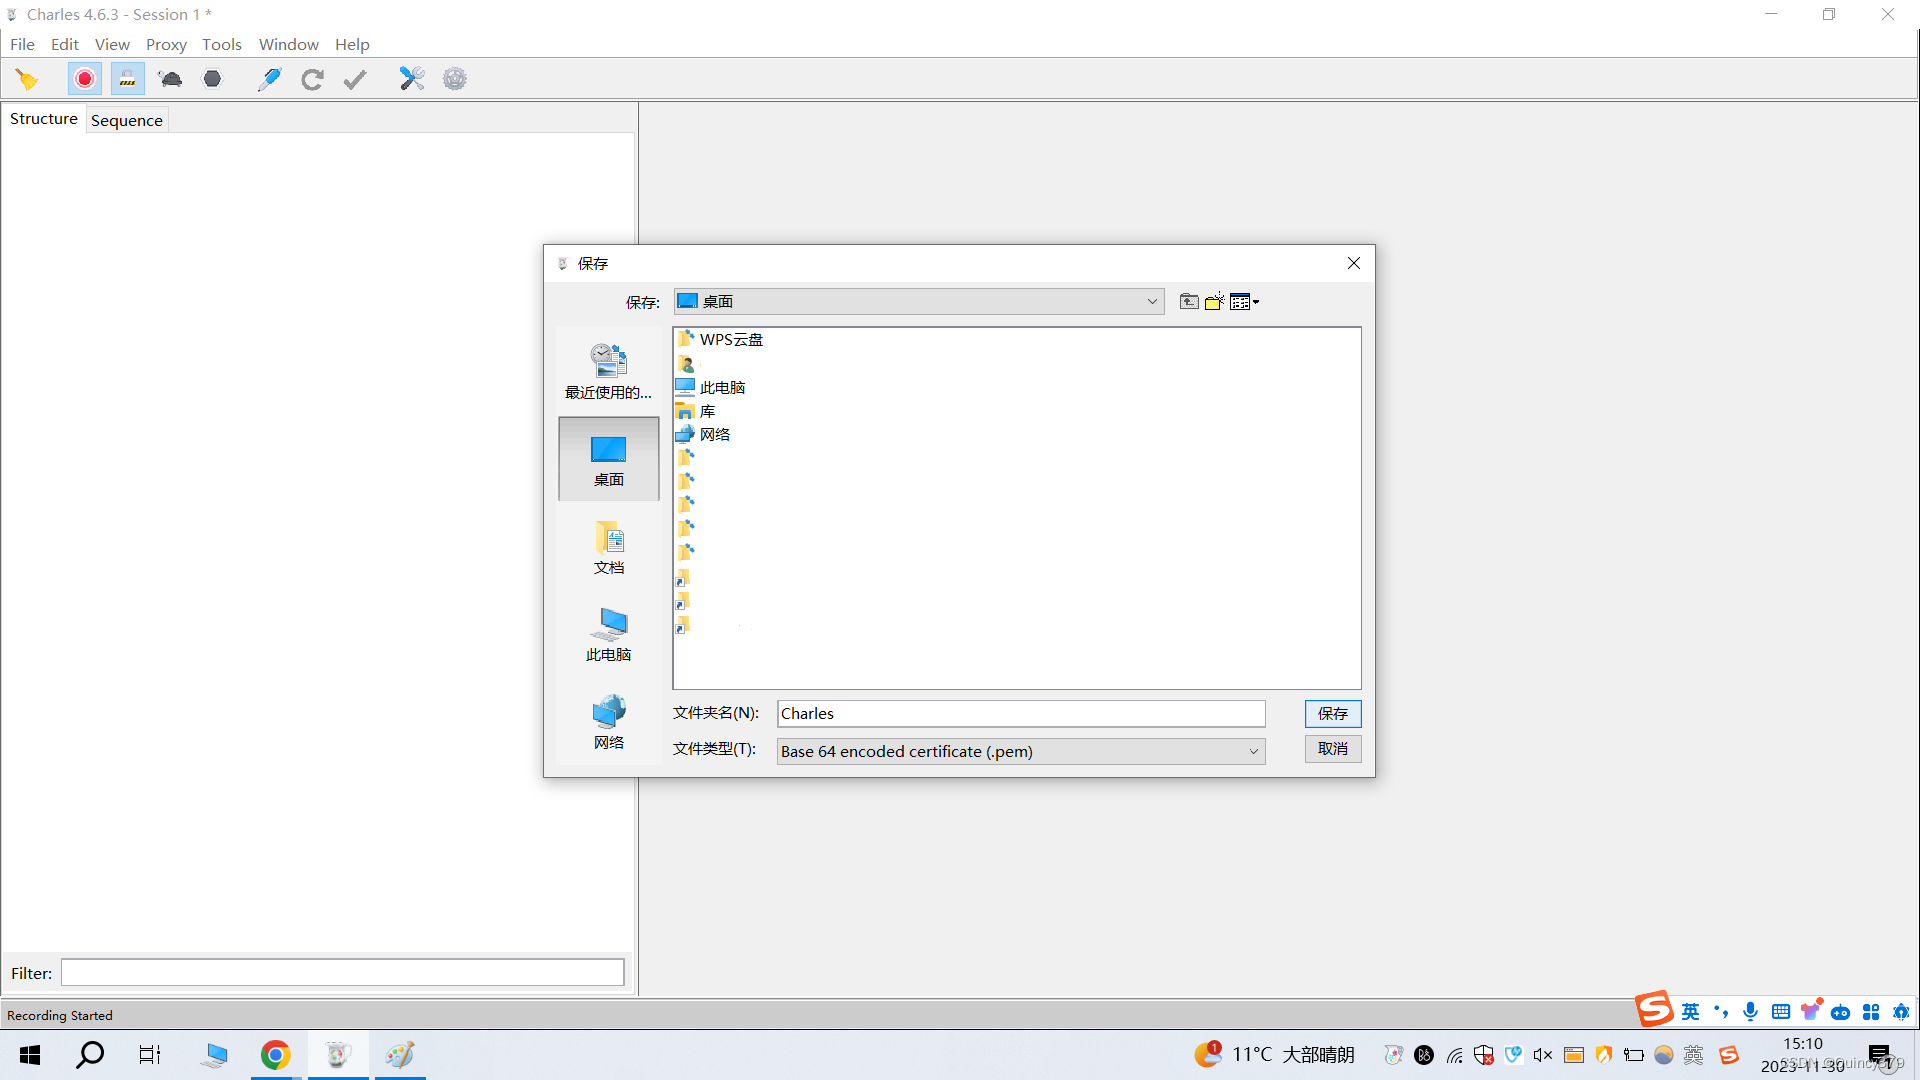Image resolution: width=1920 pixels, height=1080 pixels.
Task: Expand the 保存 location dropdown showing 桌面
Action: tap(919, 301)
